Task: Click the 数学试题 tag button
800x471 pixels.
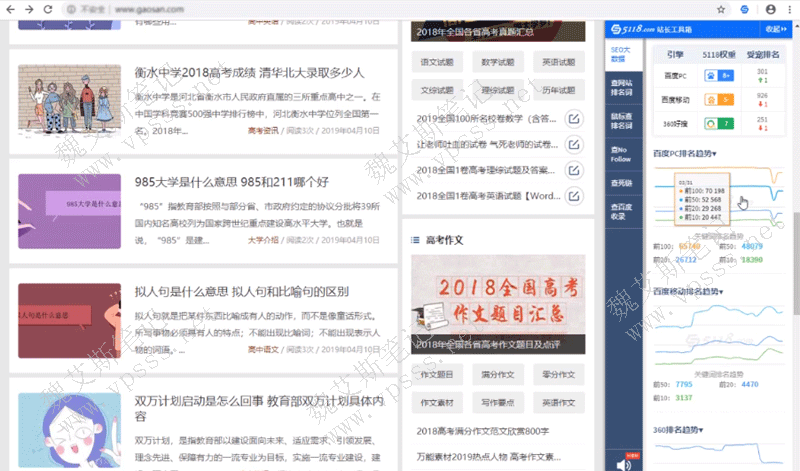Action: pos(497,62)
